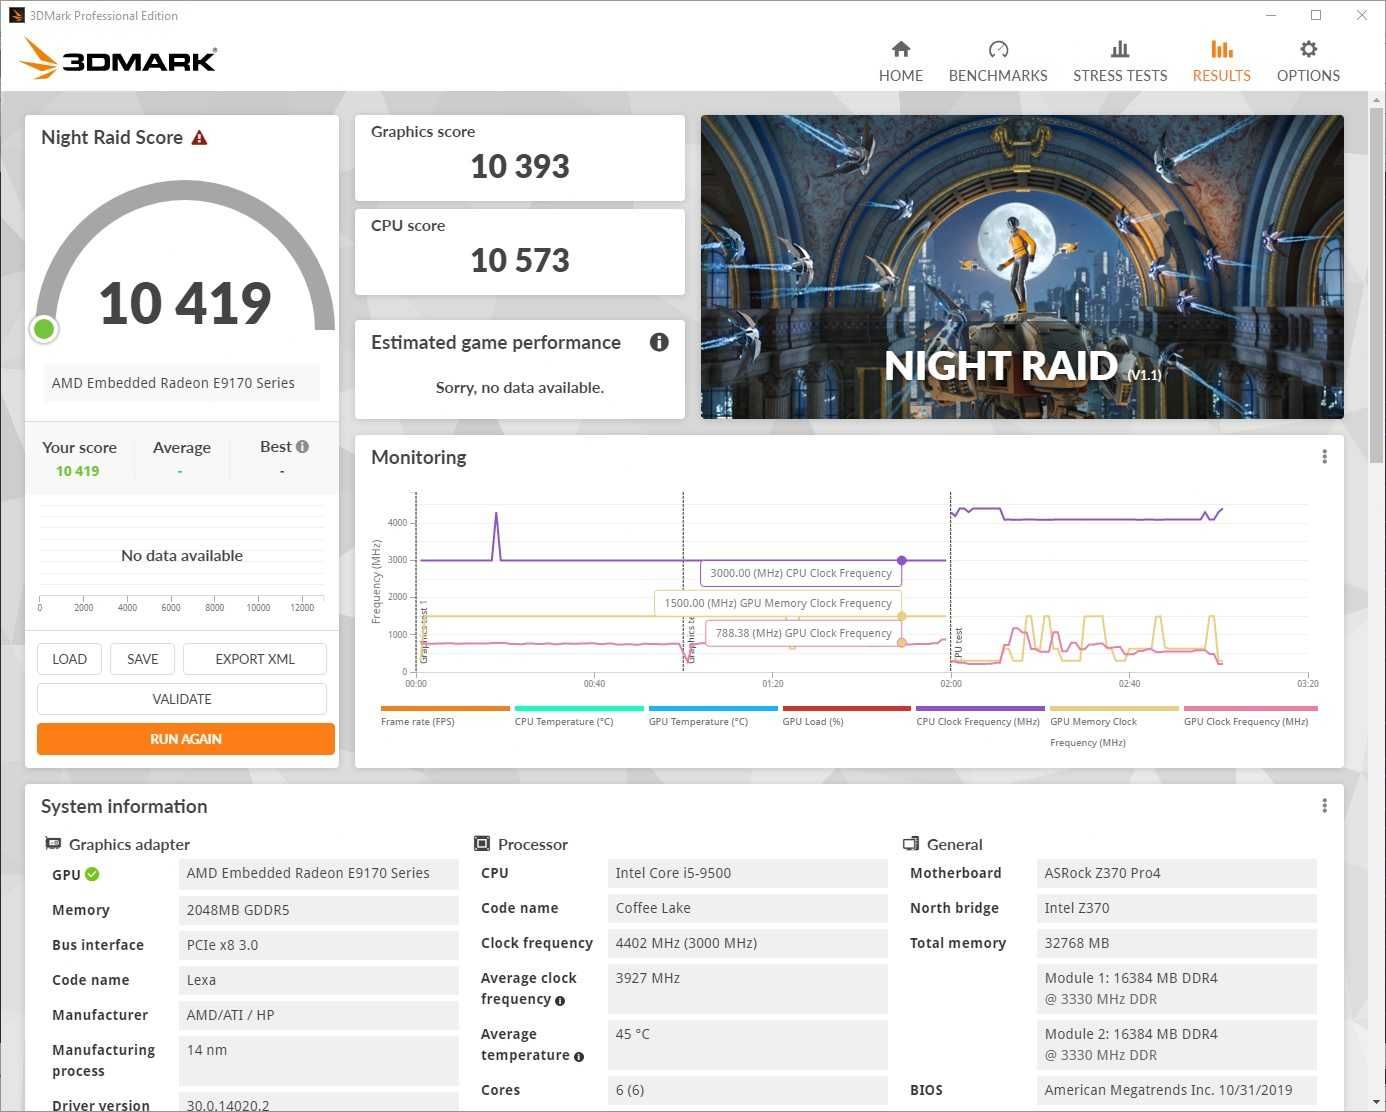Switch to the Results tab
Screen dimensions: 1386x1112
click(1221, 61)
